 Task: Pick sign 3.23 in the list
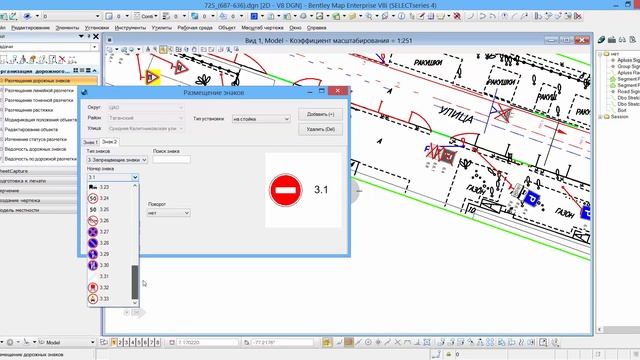pyautogui.click(x=110, y=187)
